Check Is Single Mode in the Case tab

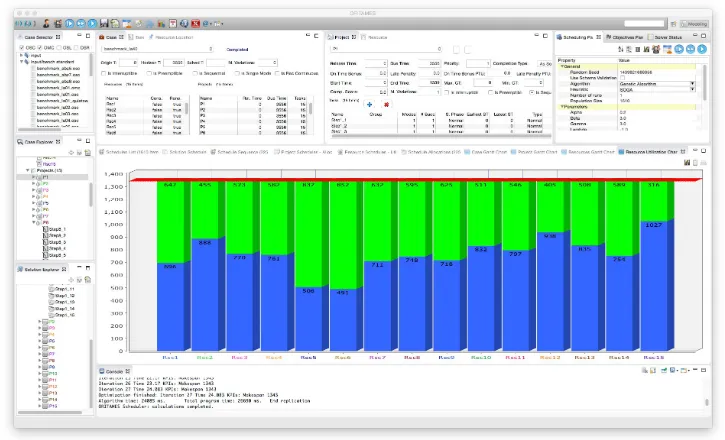point(237,73)
